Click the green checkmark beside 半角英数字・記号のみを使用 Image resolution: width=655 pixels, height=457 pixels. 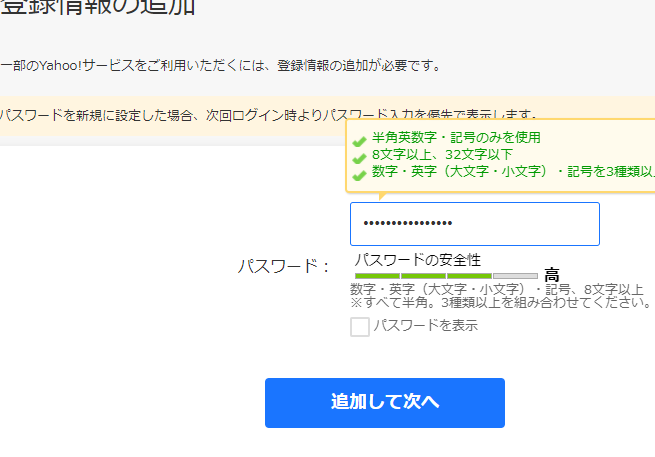pyautogui.click(x=359, y=139)
